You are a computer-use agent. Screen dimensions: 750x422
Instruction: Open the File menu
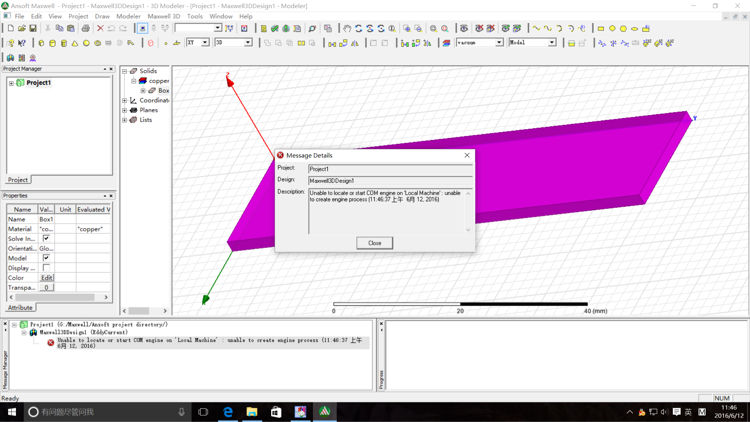(19, 16)
